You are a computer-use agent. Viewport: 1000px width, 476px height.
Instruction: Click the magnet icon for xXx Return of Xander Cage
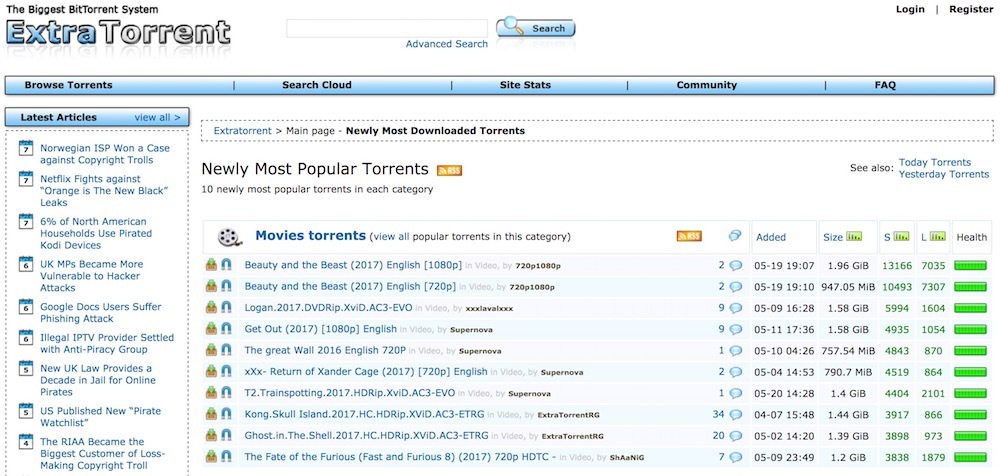226,372
